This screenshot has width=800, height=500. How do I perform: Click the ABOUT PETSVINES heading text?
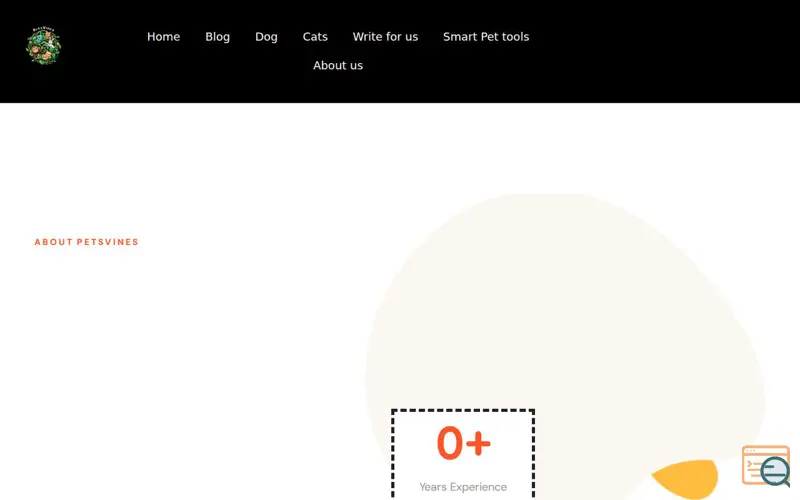coord(87,242)
